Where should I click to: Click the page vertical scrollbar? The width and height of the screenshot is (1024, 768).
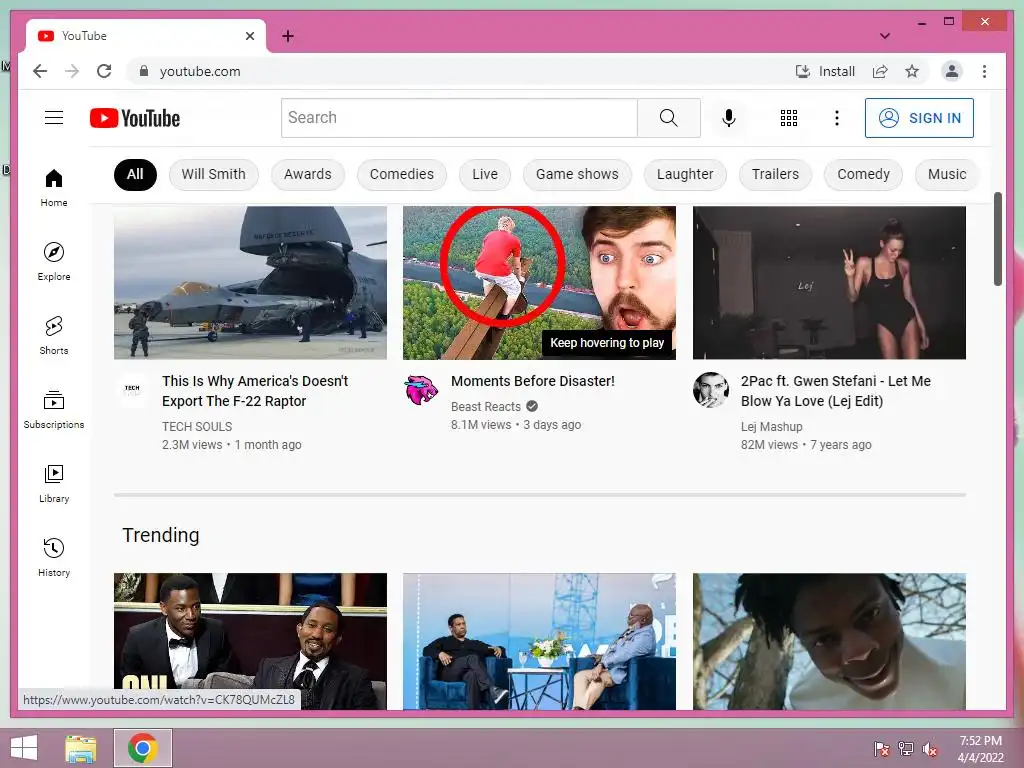pos(997,238)
